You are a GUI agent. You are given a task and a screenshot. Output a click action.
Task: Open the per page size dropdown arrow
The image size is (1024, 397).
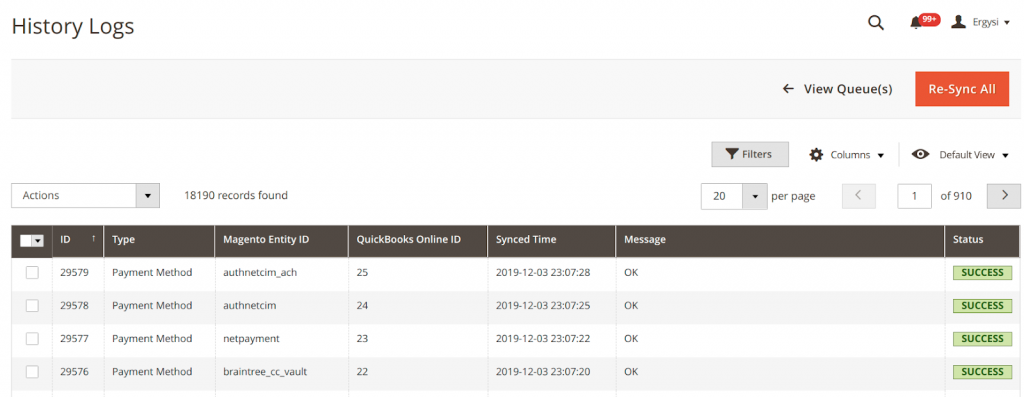pyautogui.click(x=755, y=196)
